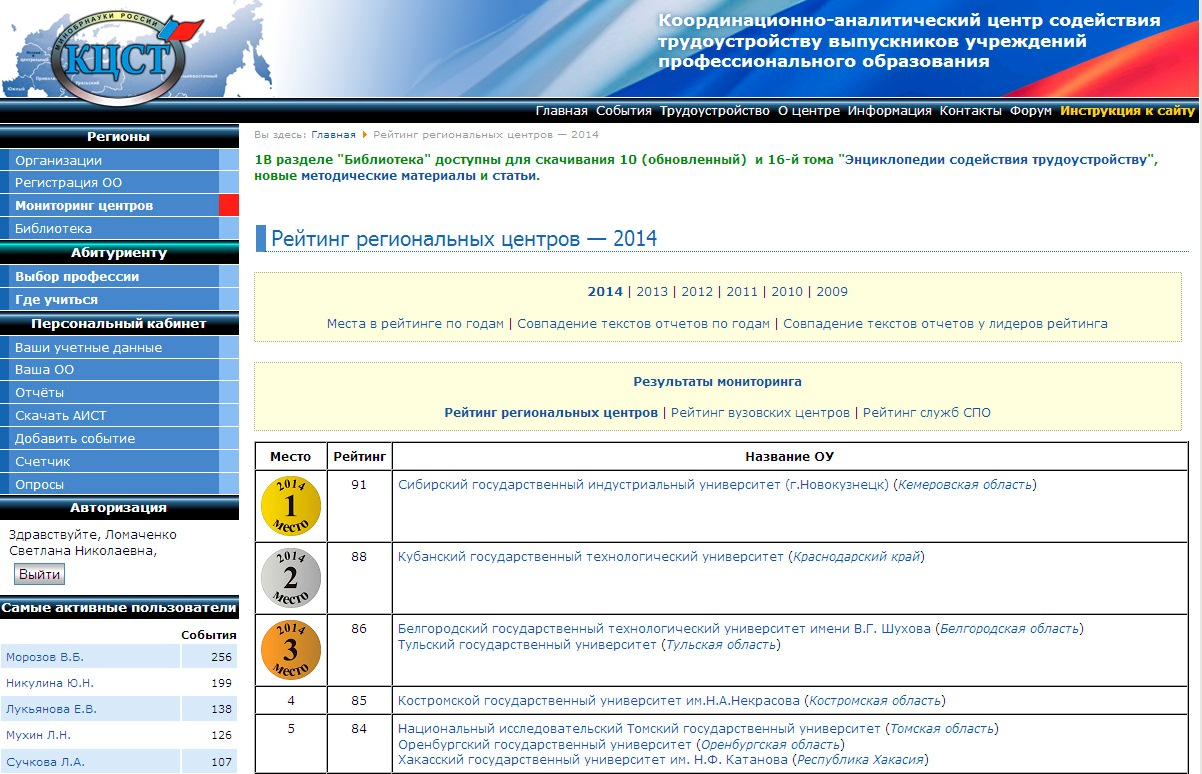
Task: Open Регистрация ОО in the sidebar
Action: coord(120,183)
